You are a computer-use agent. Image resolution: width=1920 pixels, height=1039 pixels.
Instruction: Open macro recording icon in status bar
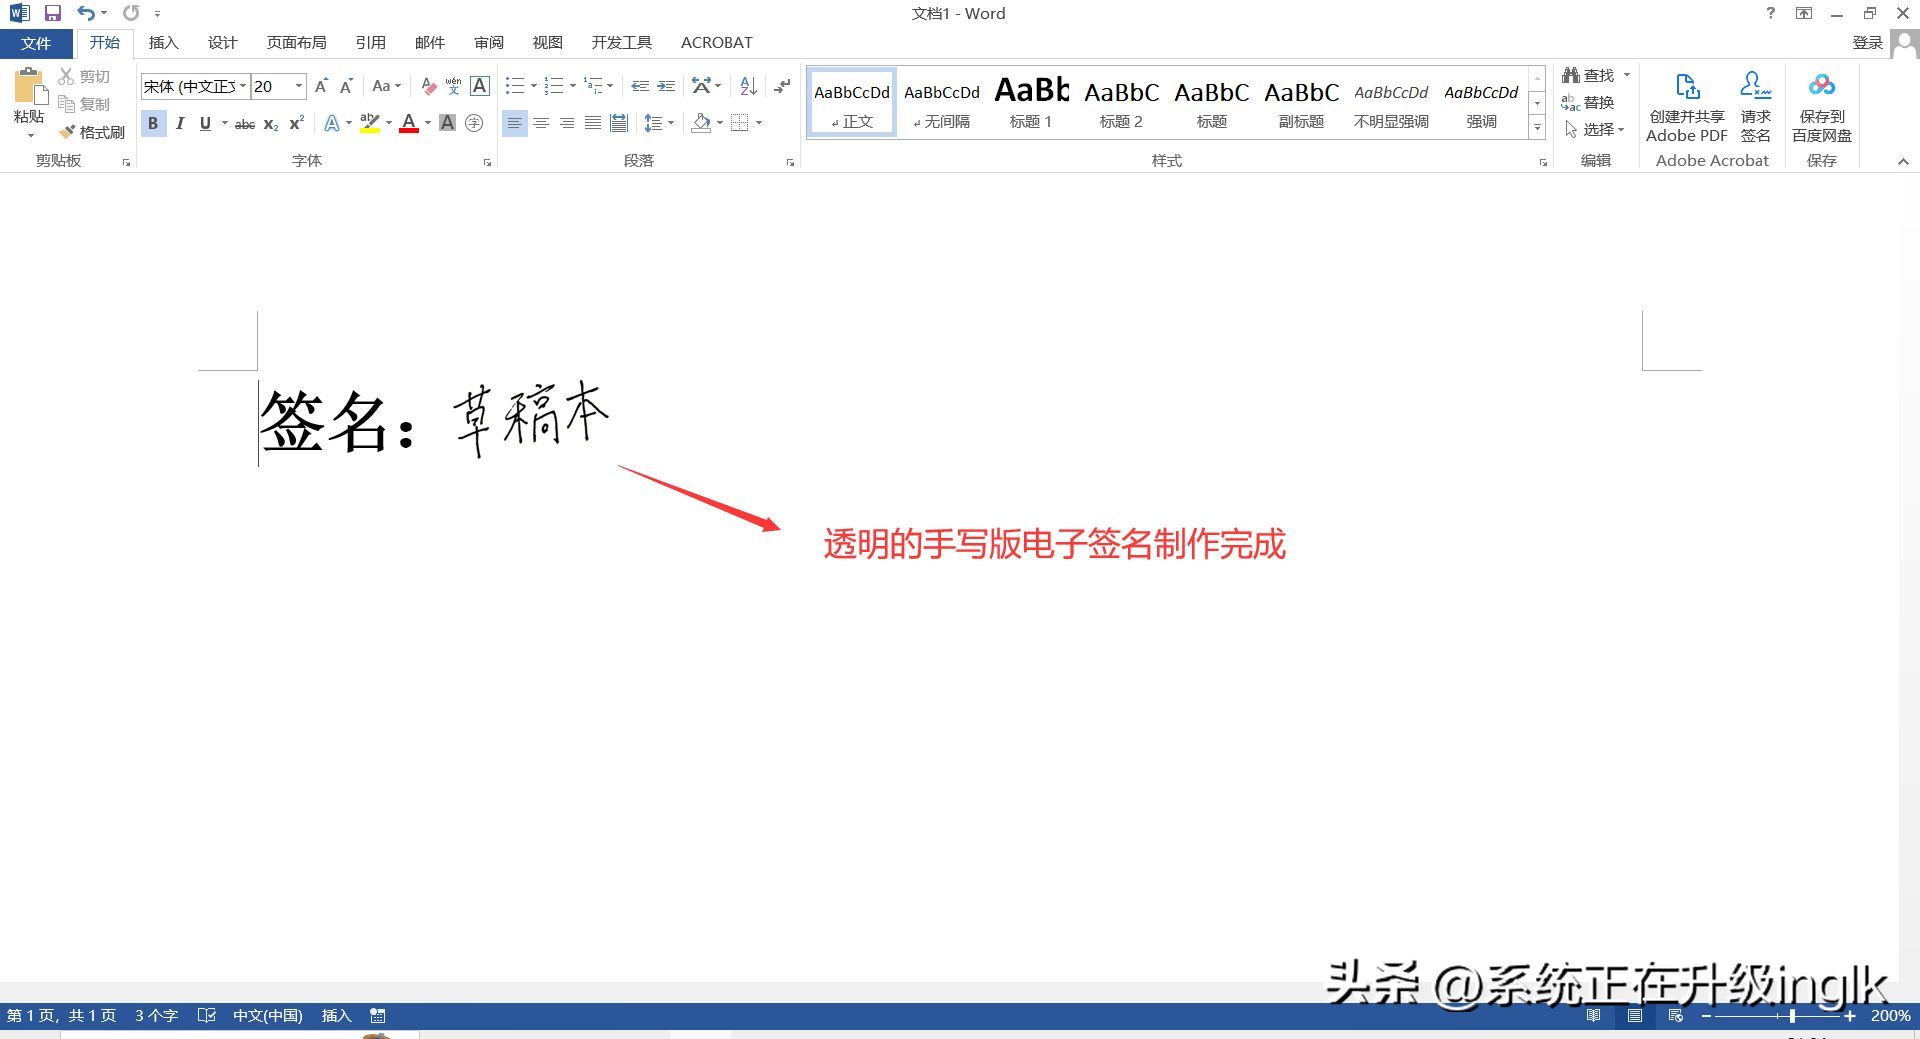tap(378, 1015)
